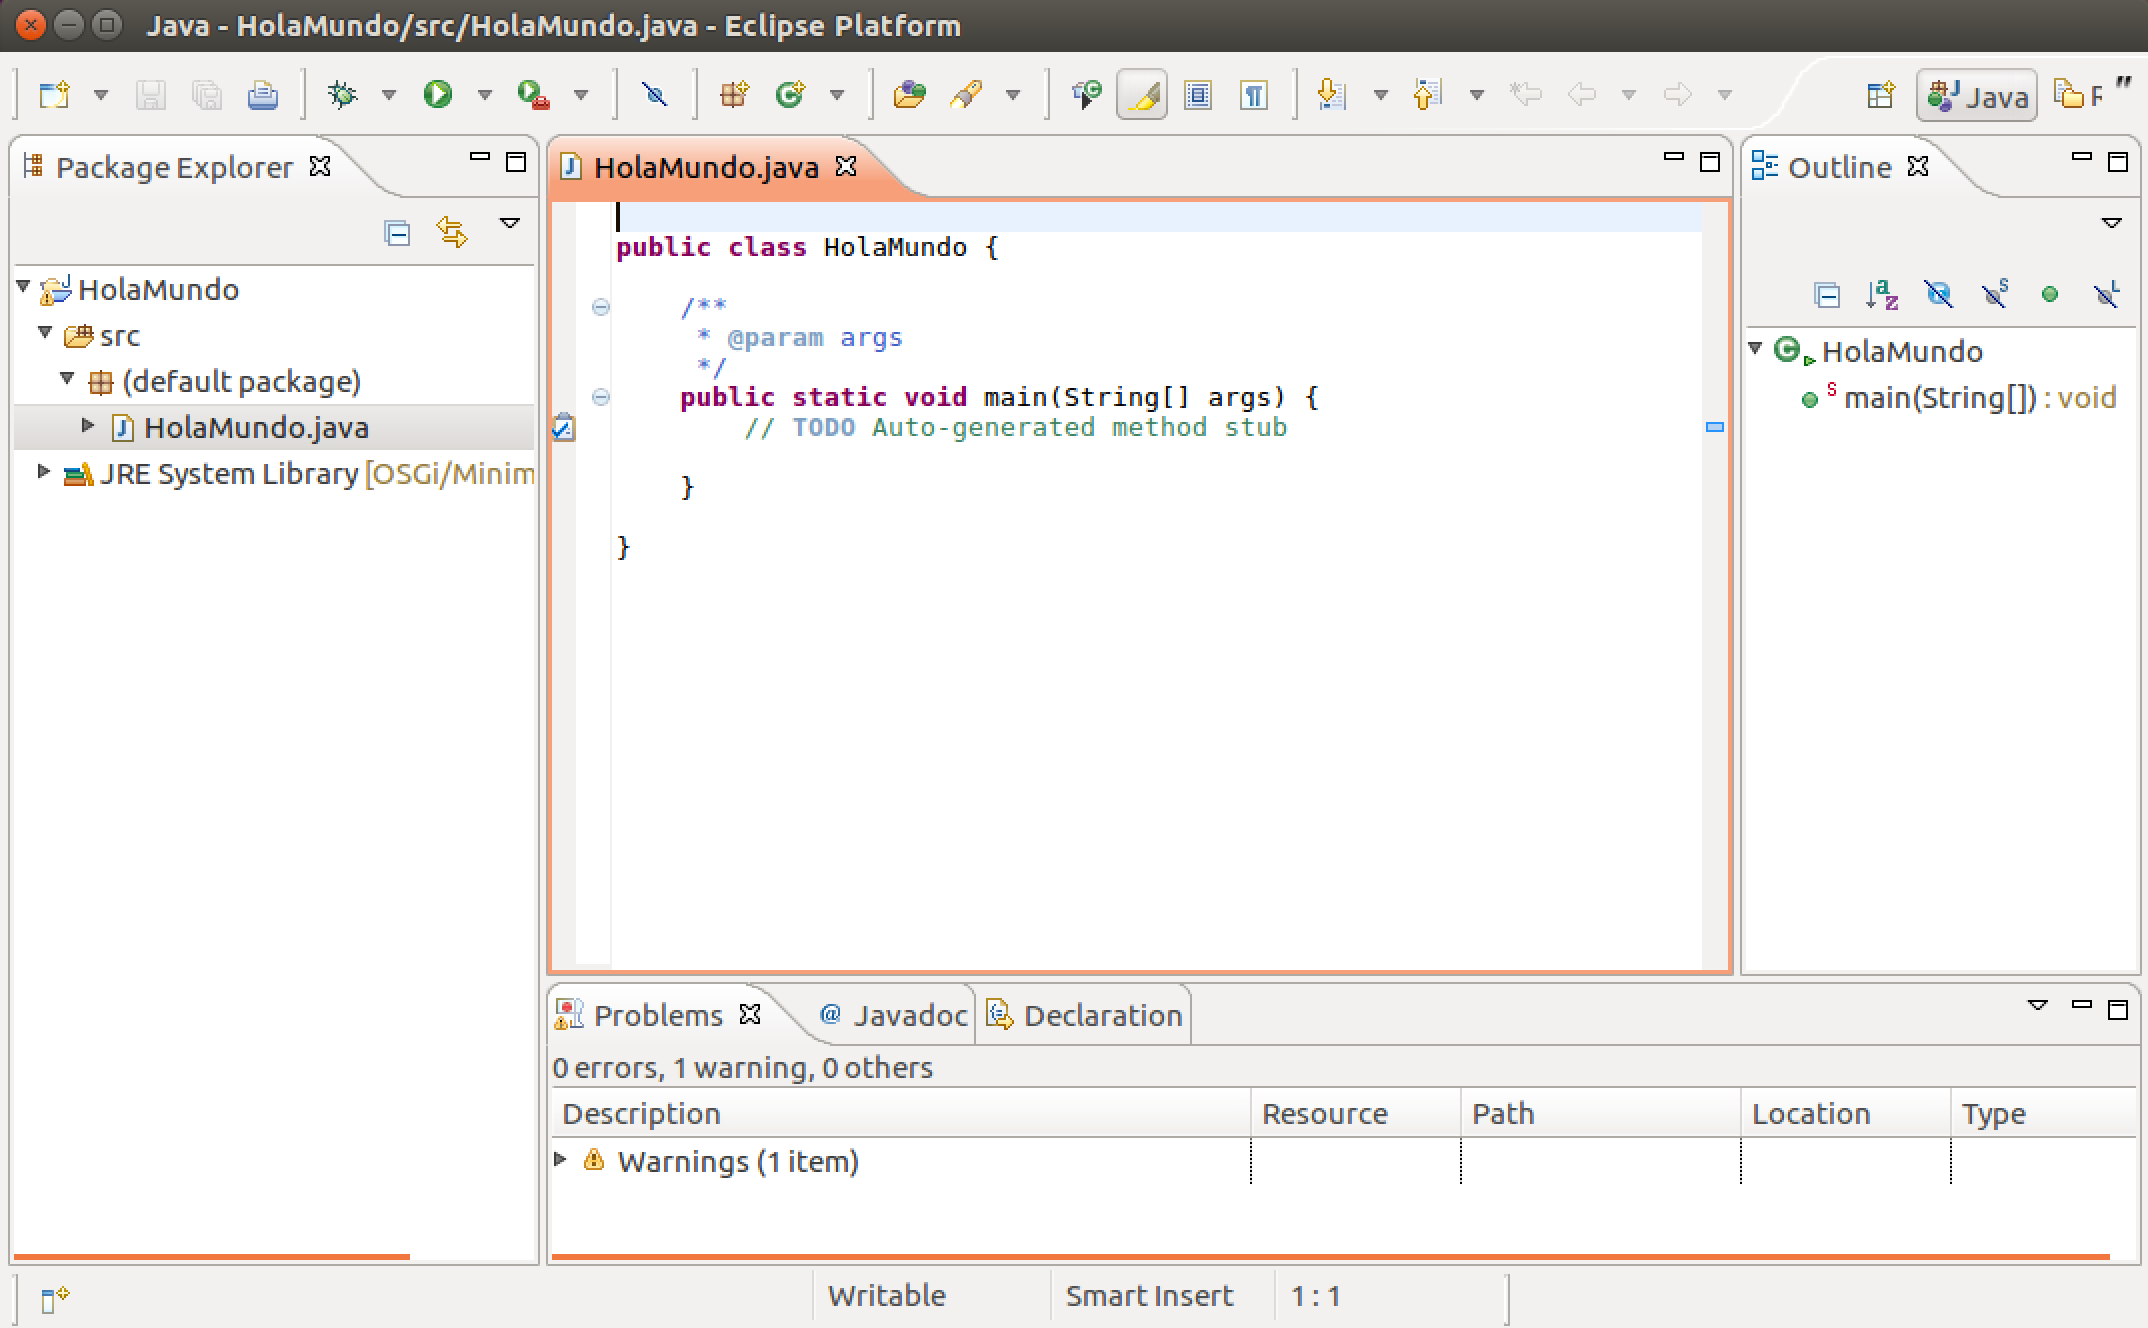The width and height of the screenshot is (2148, 1328).
Task: Open the Next Annotation navigation icon
Action: 1330,93
